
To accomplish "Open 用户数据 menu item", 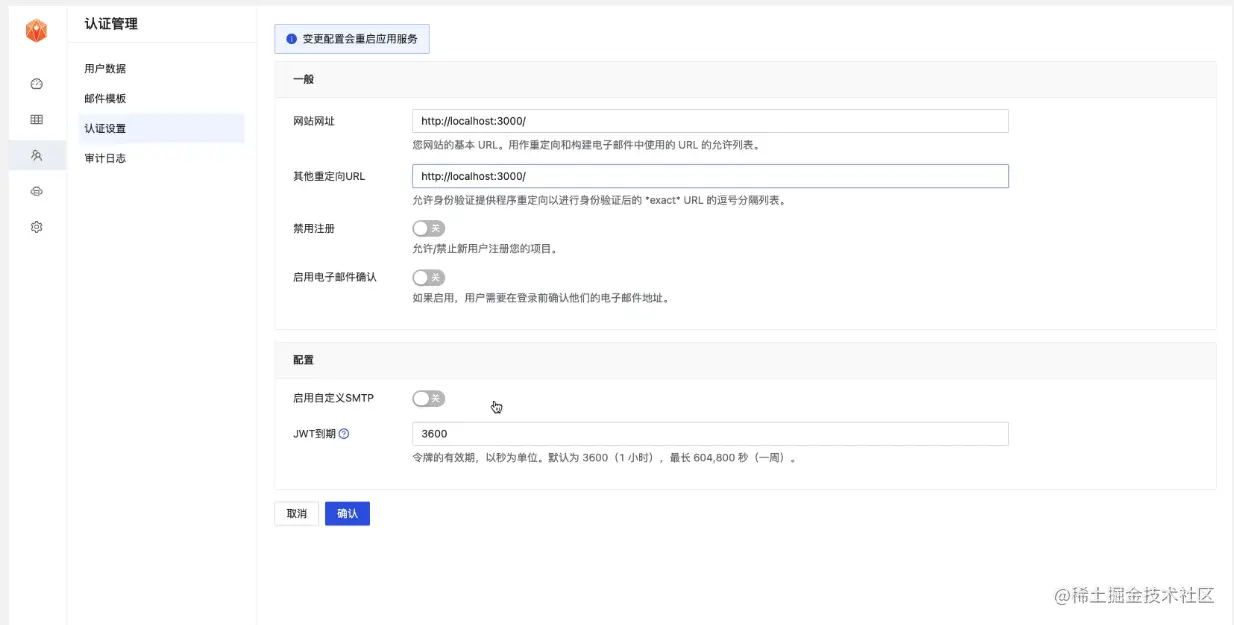I will pyautogui.click(x=162, y=69).
